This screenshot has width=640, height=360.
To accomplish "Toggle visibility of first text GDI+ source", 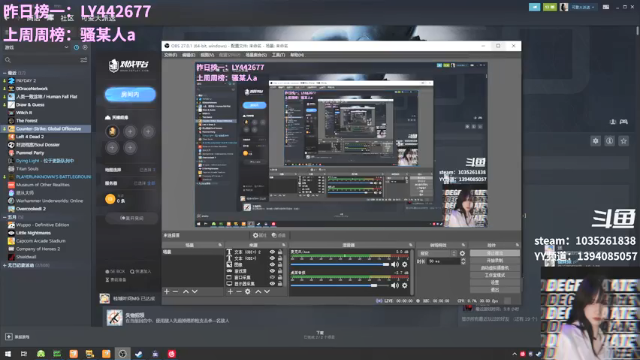I will click(x=272, y=252).
